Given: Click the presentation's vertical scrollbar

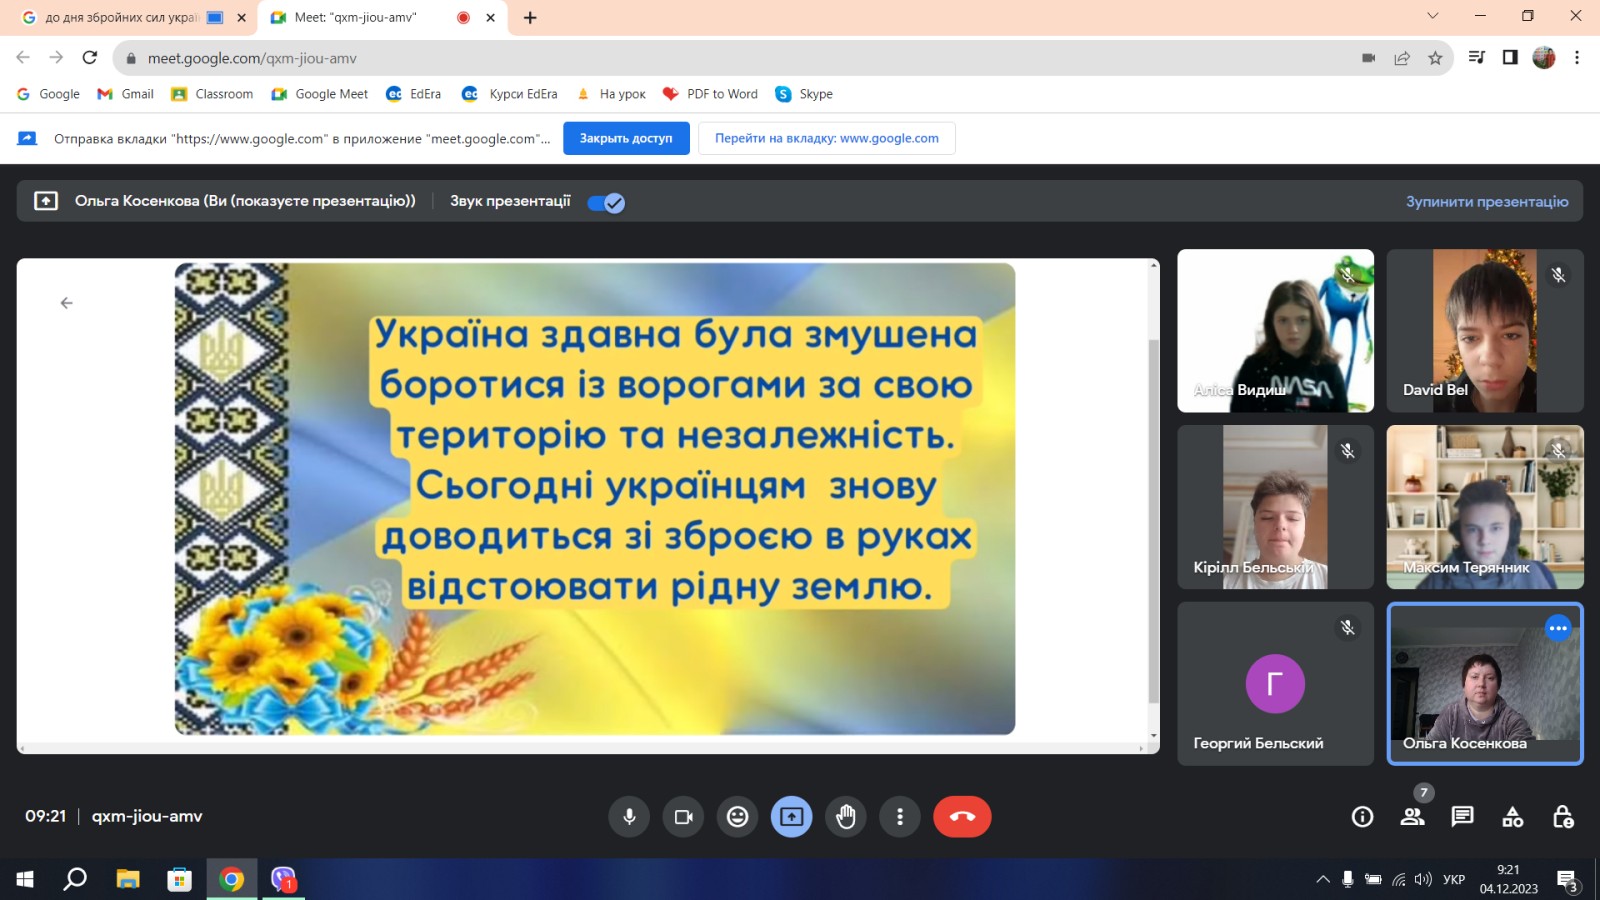Looking at the screenshot, I should coord(1154,520).
